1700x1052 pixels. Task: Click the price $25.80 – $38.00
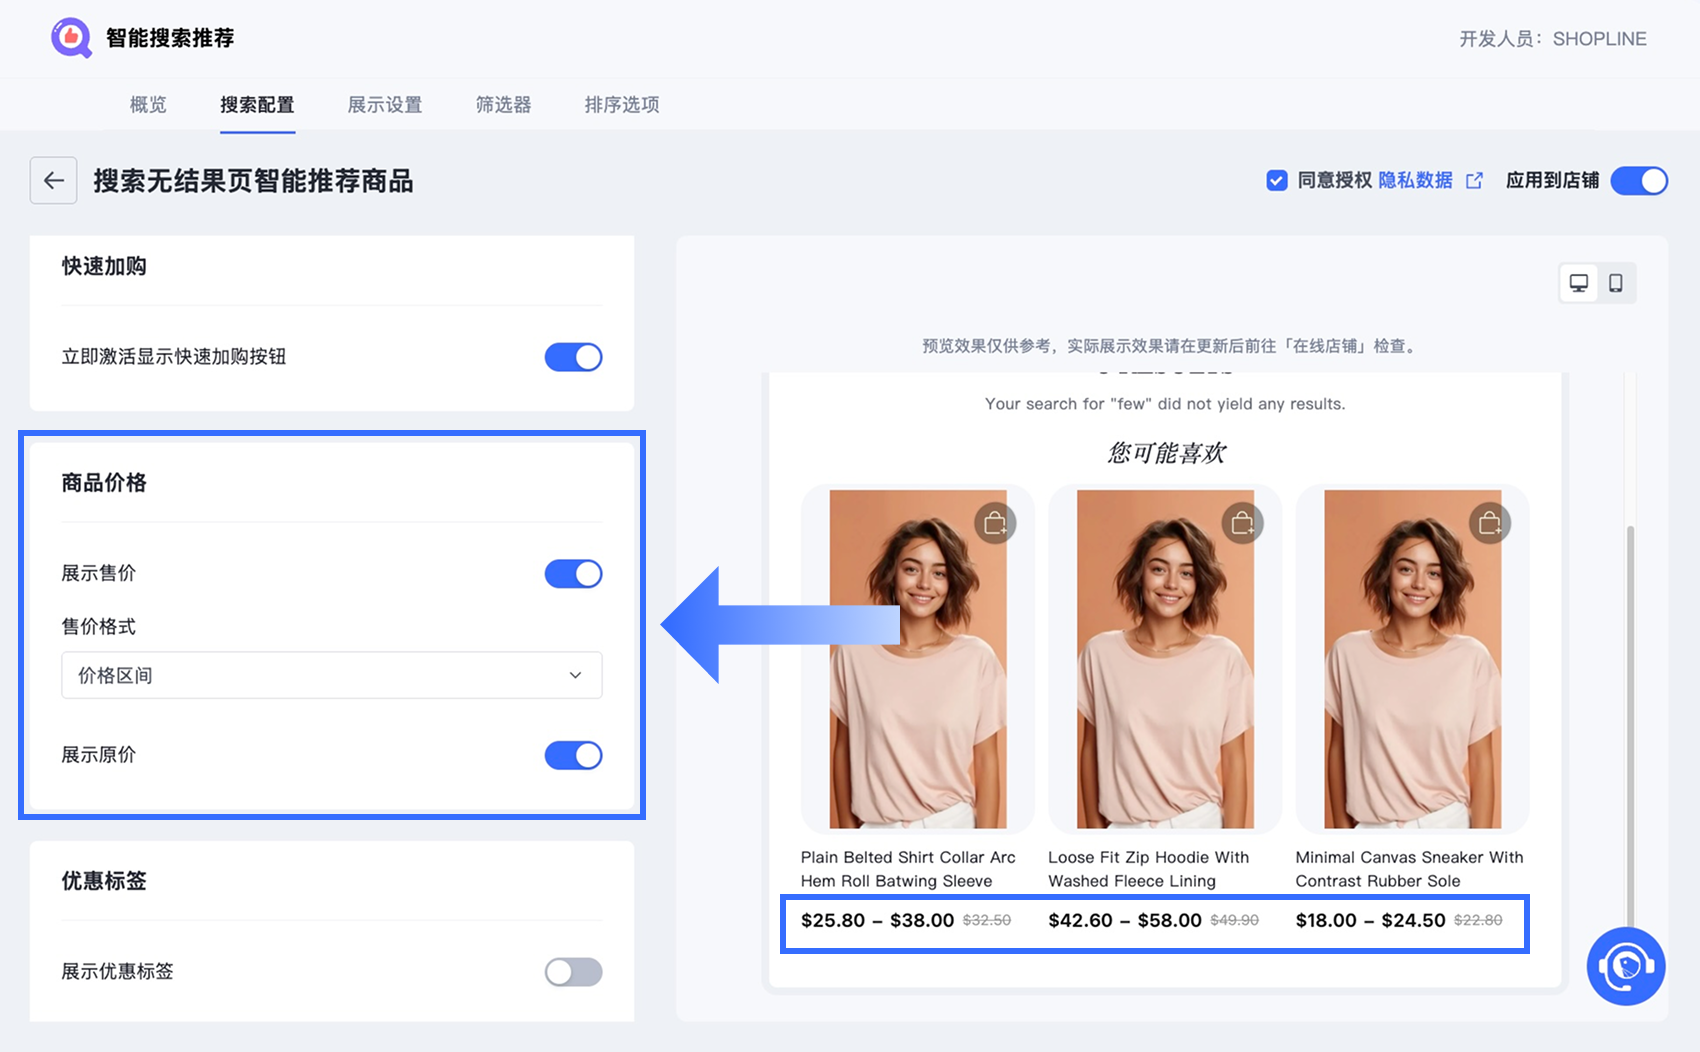[877, 920]
